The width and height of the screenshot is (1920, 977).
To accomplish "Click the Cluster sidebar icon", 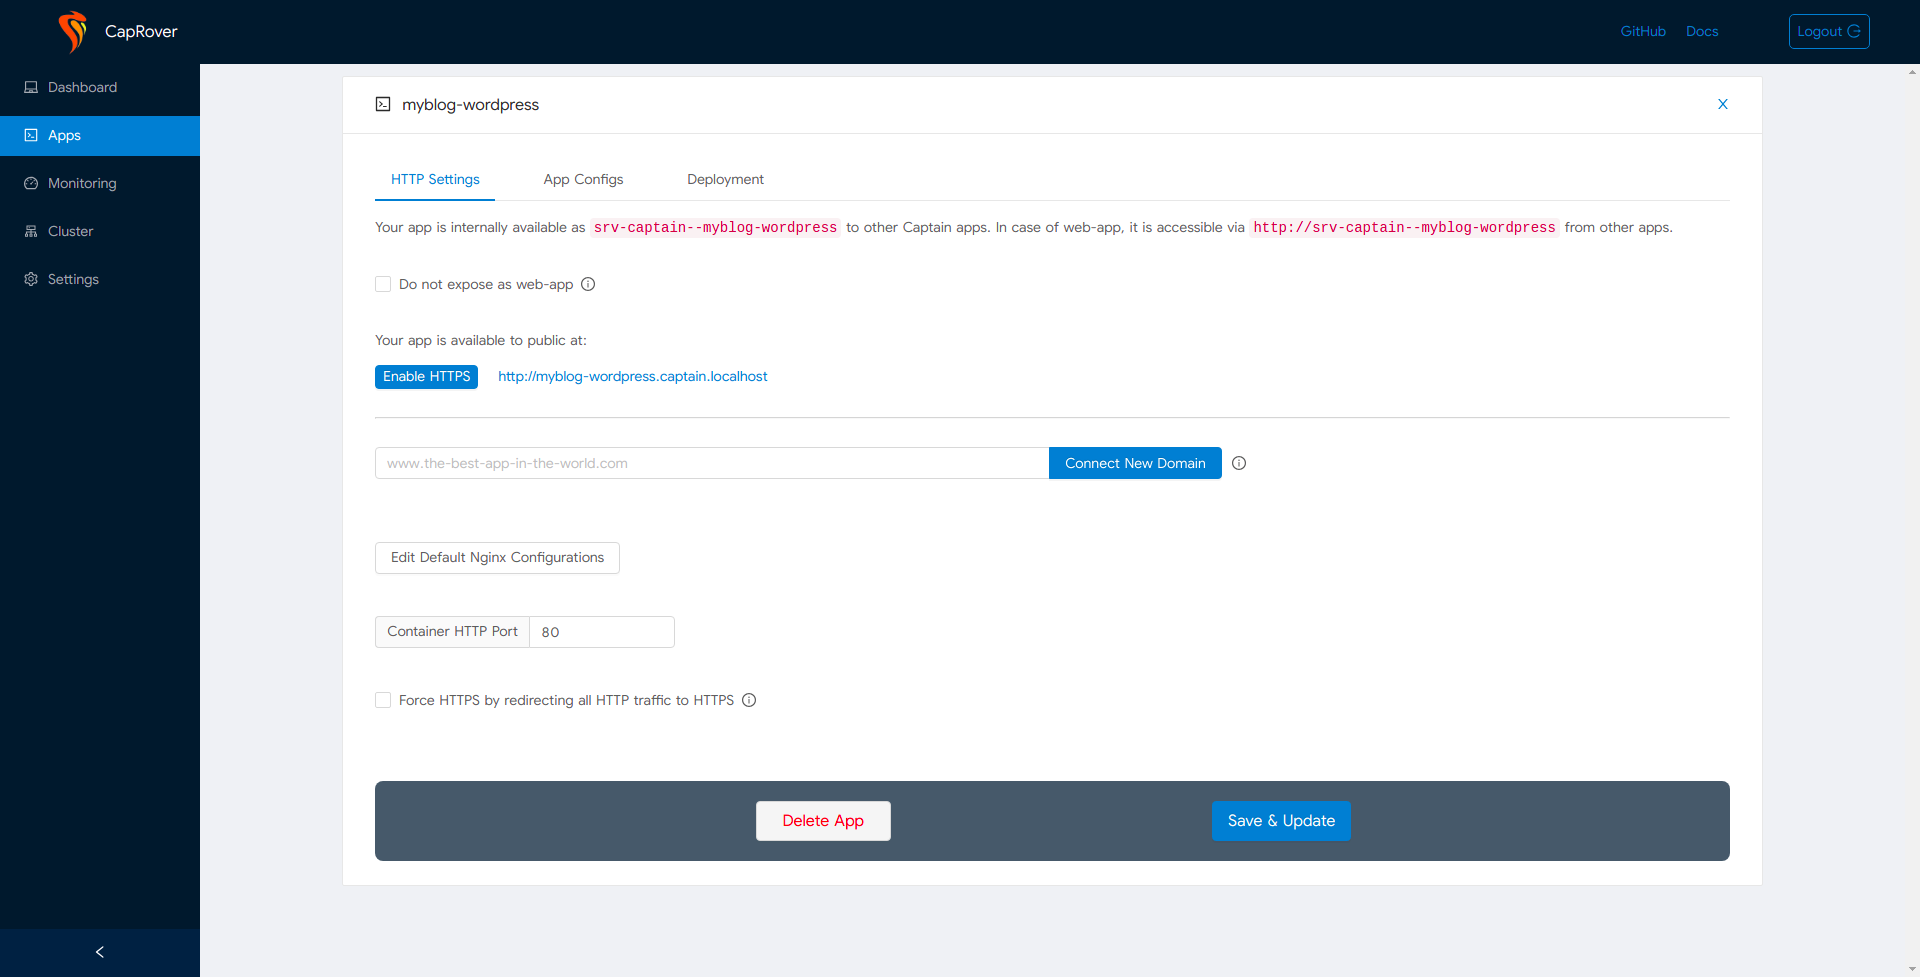I will point(30,231).
